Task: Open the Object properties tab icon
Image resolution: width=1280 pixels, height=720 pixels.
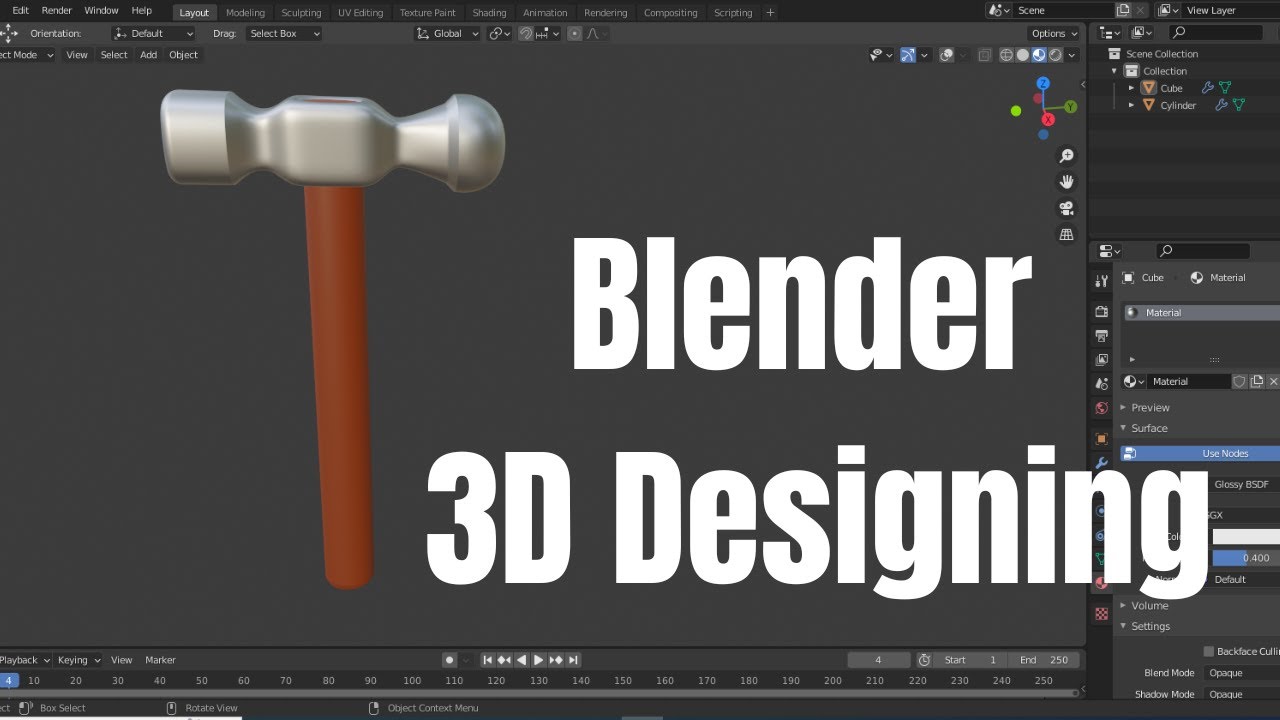Action: pos(1102,438)
